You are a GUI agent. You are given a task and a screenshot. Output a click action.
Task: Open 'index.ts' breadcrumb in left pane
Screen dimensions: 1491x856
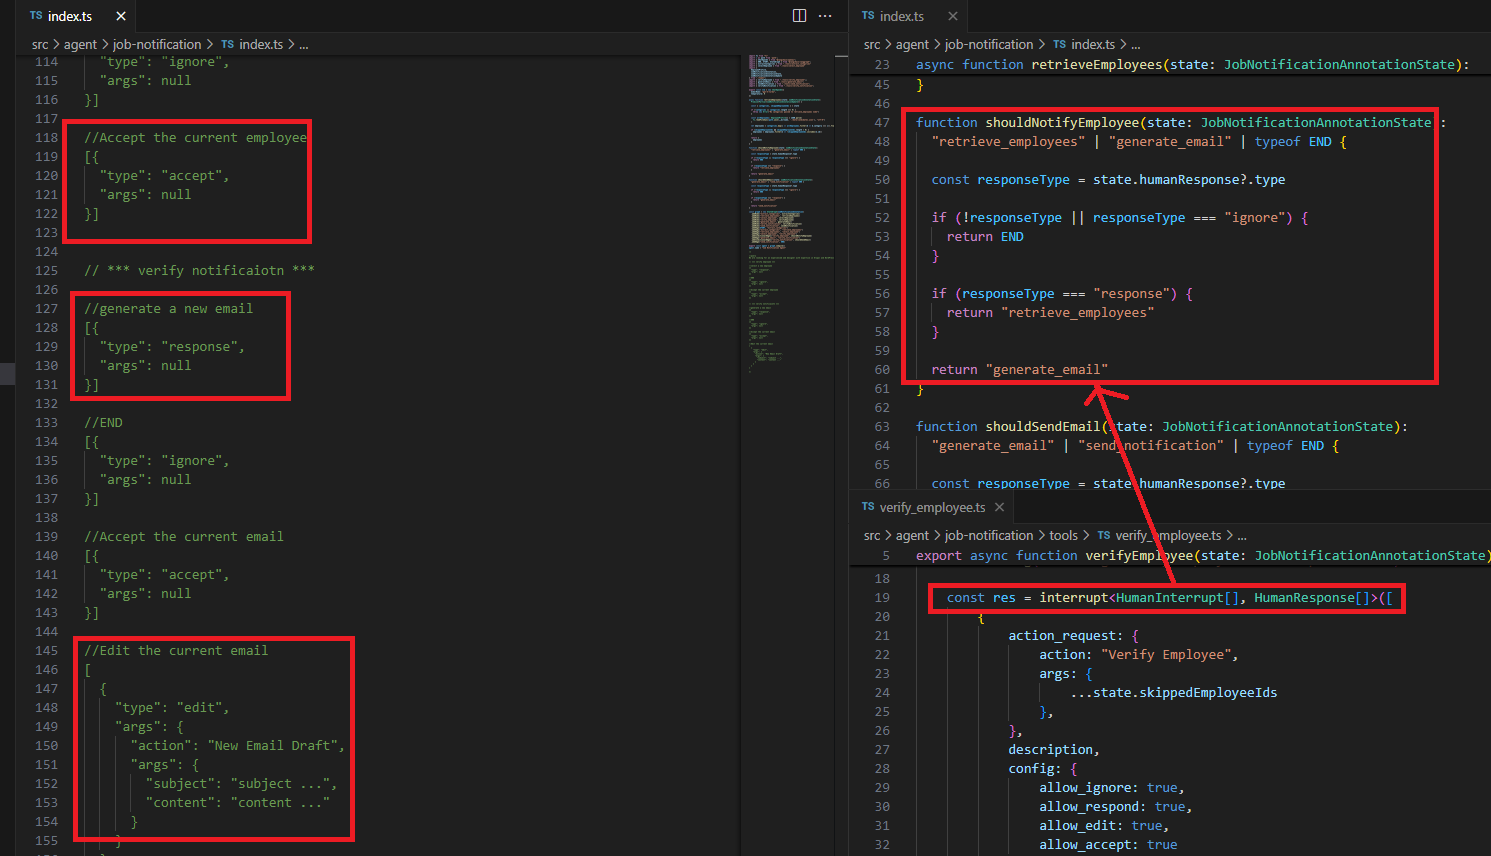coord(261,44)
